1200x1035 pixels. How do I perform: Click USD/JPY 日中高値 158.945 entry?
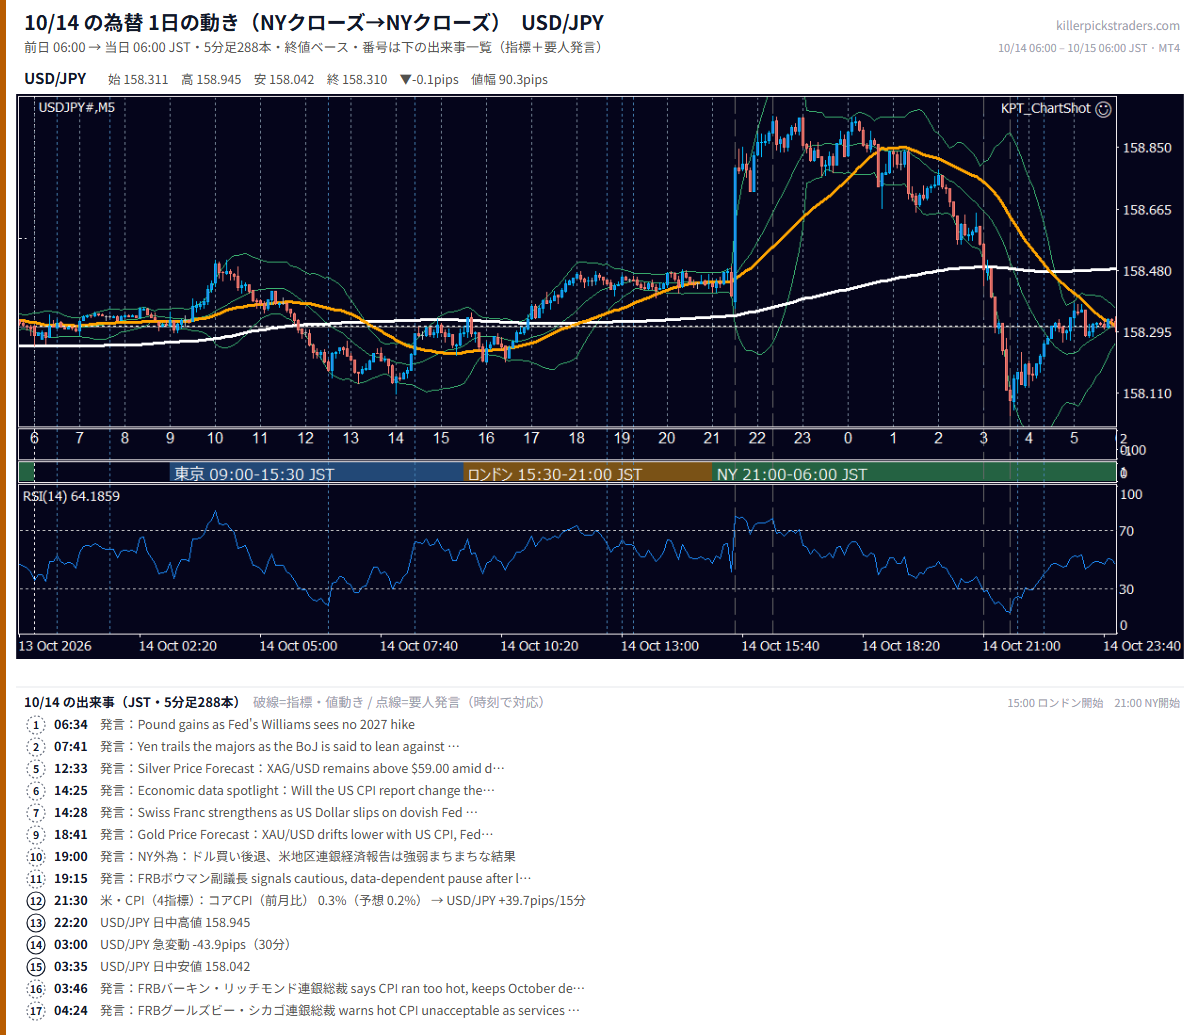pyautogui.click(x=175, y=923)
